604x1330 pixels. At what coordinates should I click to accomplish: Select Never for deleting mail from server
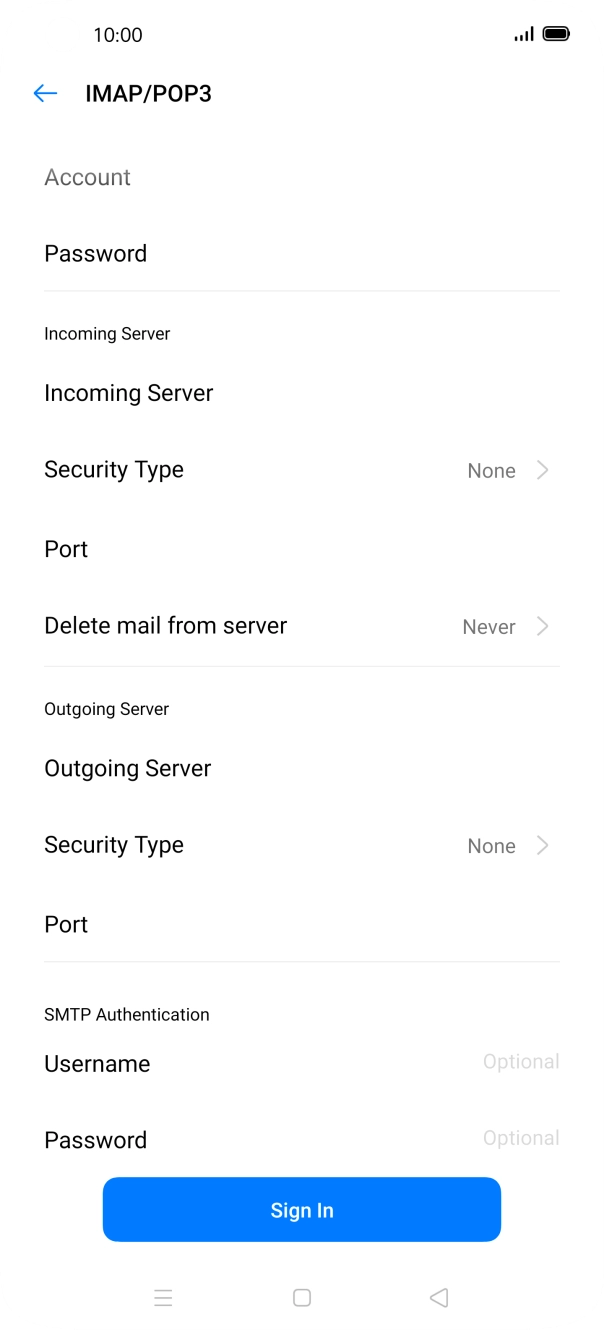pyautogui.click(x=489, y=627)
